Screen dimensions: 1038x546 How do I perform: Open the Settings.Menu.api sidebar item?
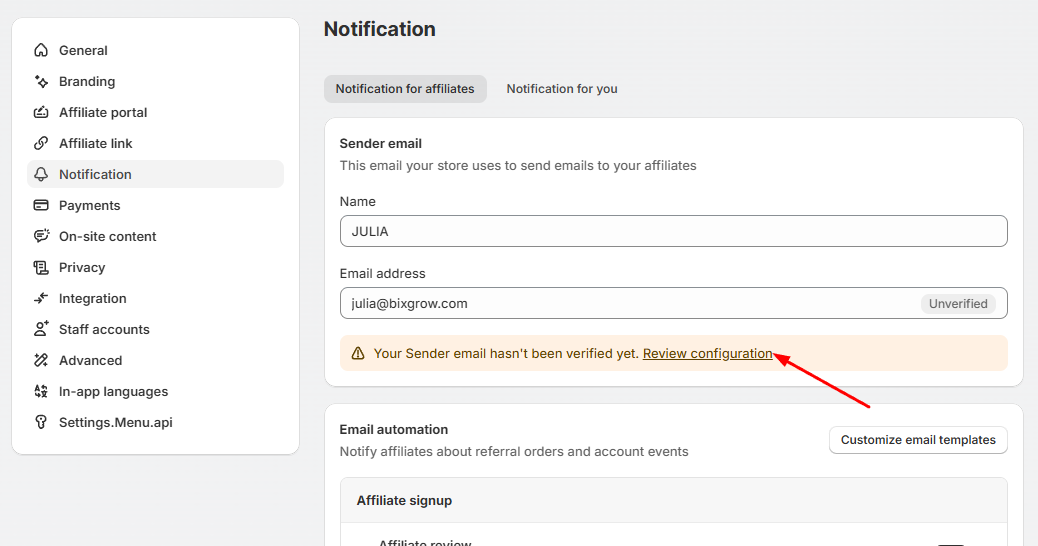(115, 422)
